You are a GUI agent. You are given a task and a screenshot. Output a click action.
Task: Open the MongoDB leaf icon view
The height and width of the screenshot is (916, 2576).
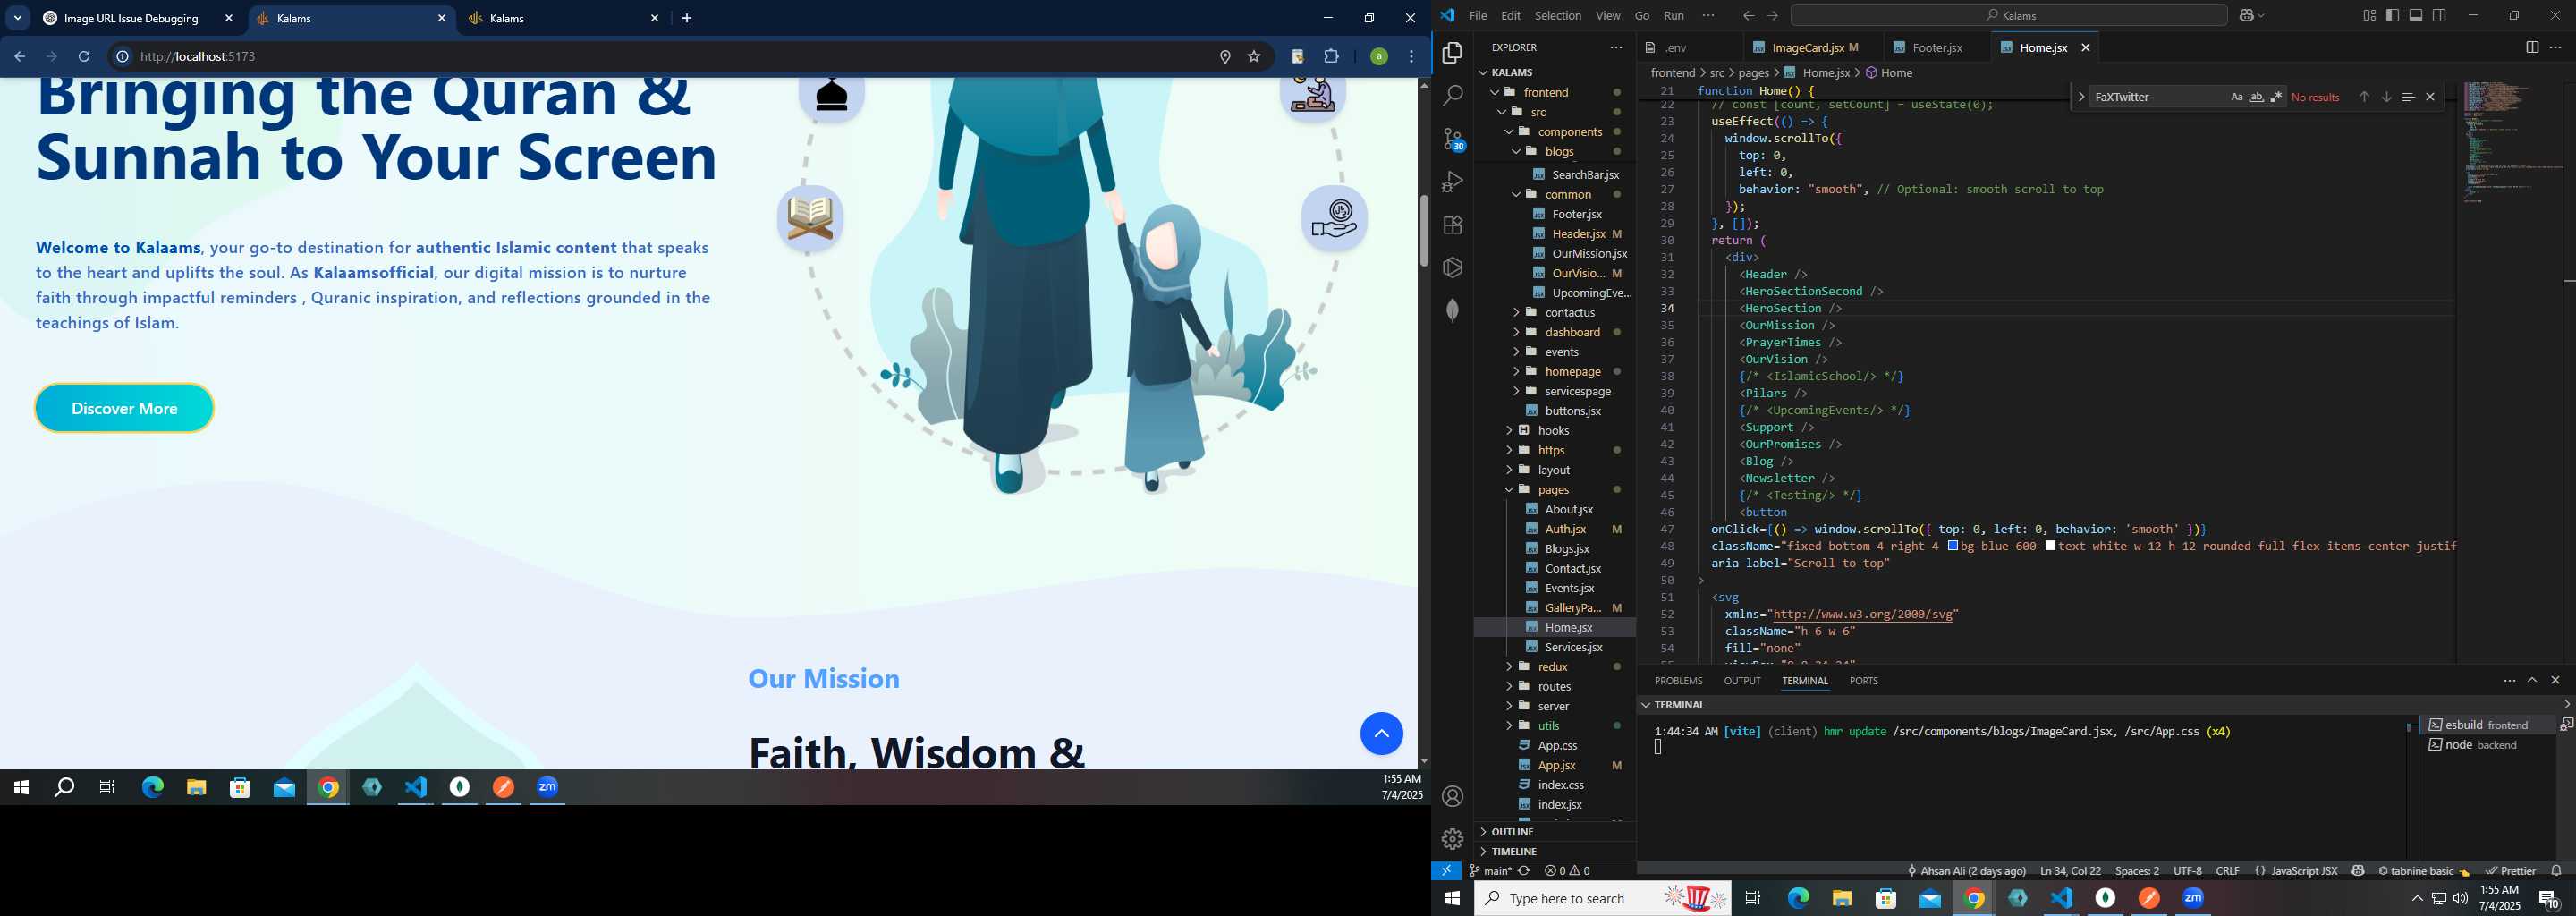tap(1453, 311)
